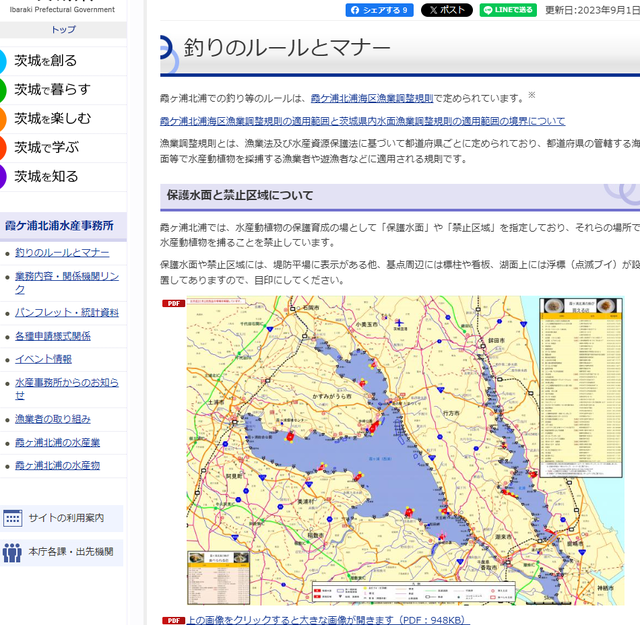Open the 業務内容・関係機関リンク link
The height and width of the screenshot is (625, 640).
click(67, 282)
